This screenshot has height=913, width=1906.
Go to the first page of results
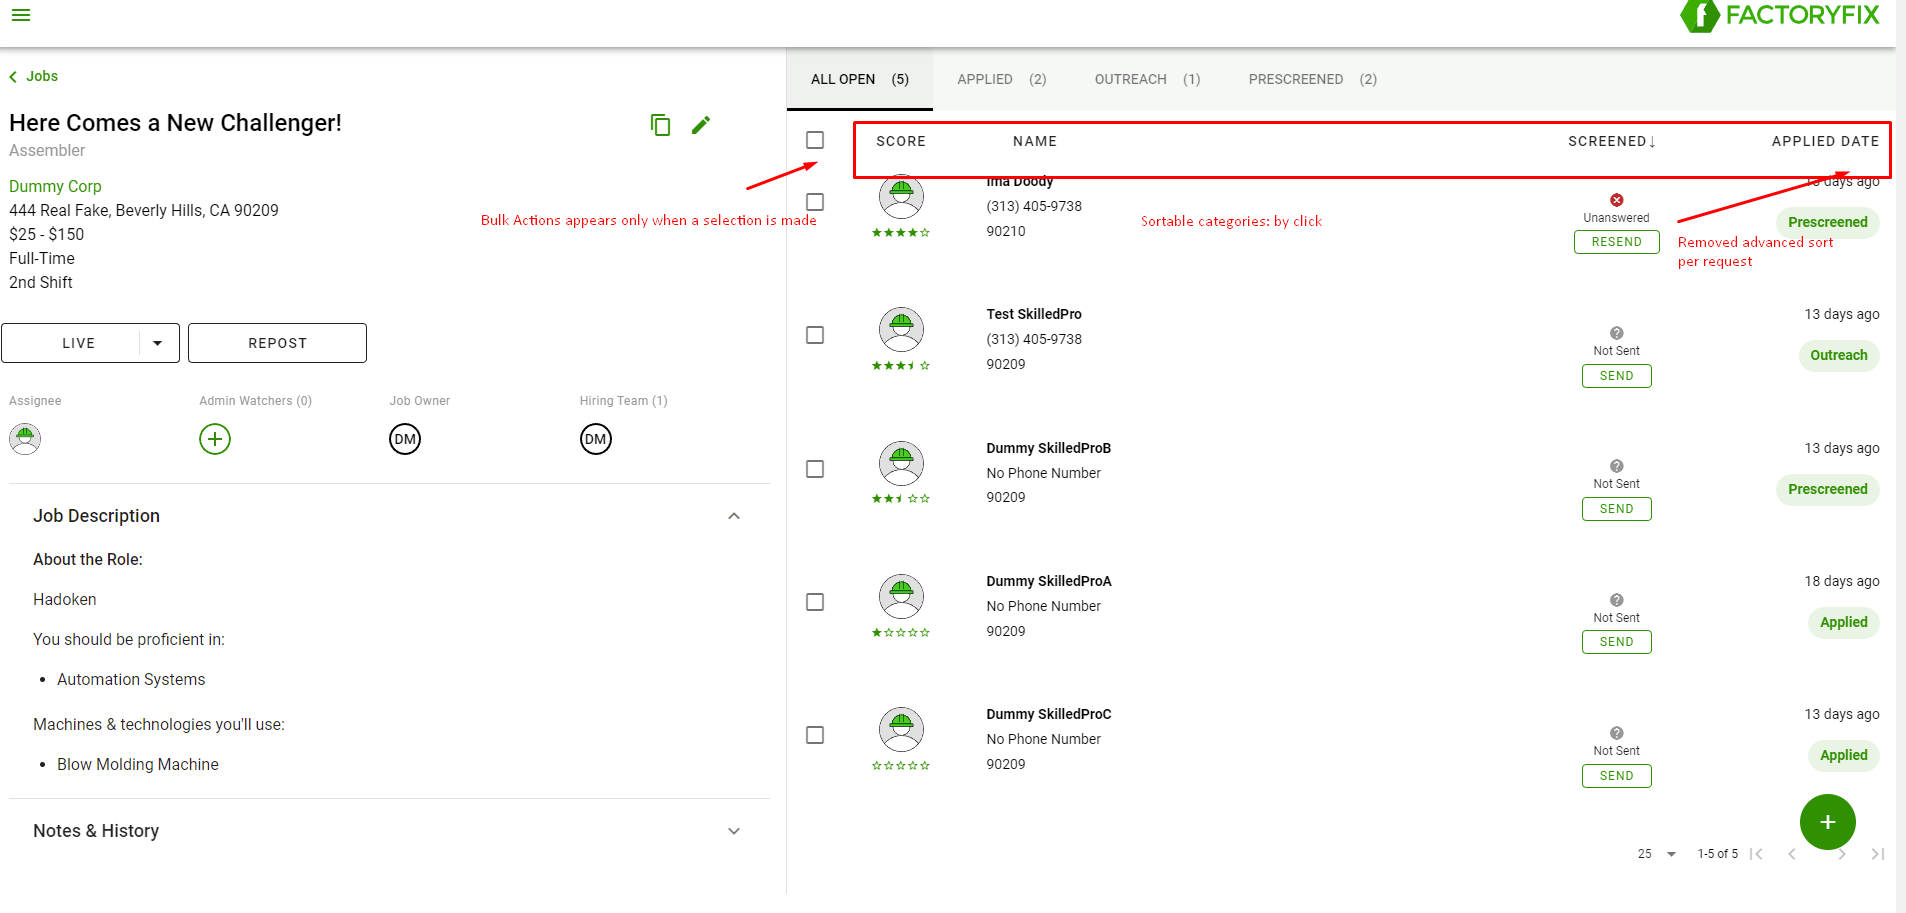[1756, 854]
